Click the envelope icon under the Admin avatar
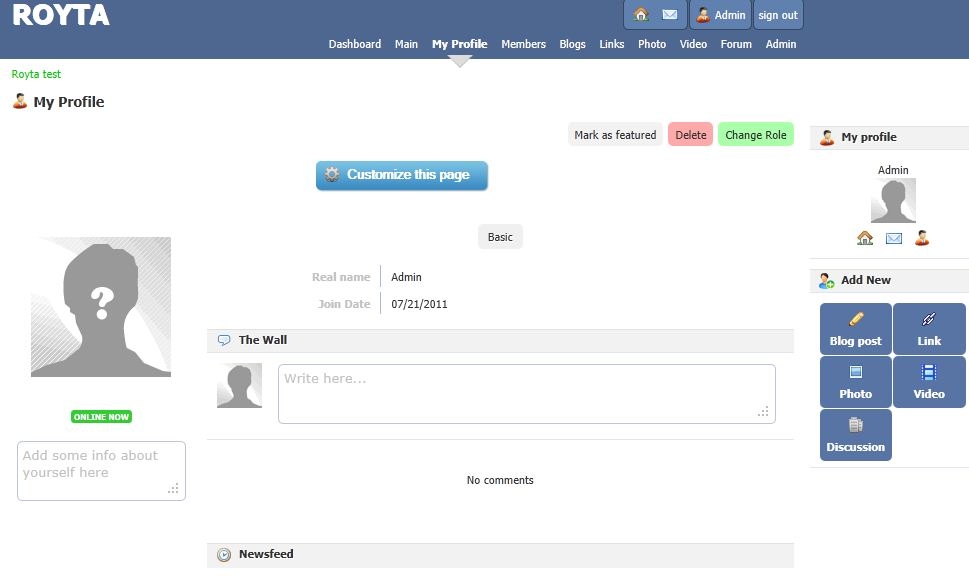The width and height of the screenshot is (969, 581). click(x=894, y=238)
